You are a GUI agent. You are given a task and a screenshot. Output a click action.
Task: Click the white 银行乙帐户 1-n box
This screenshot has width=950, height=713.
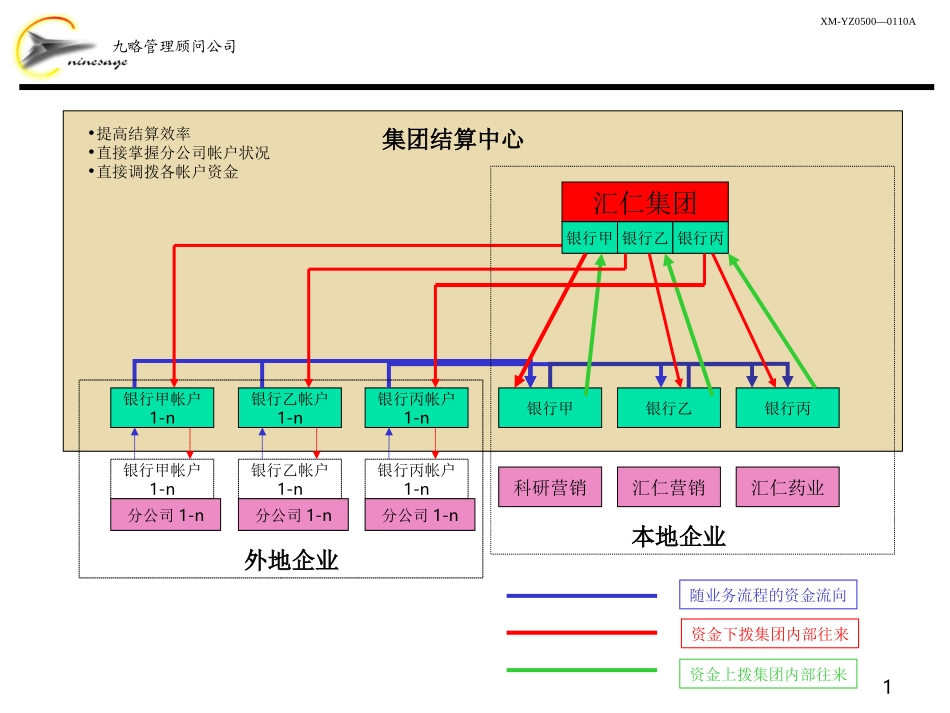click(290, 479)
